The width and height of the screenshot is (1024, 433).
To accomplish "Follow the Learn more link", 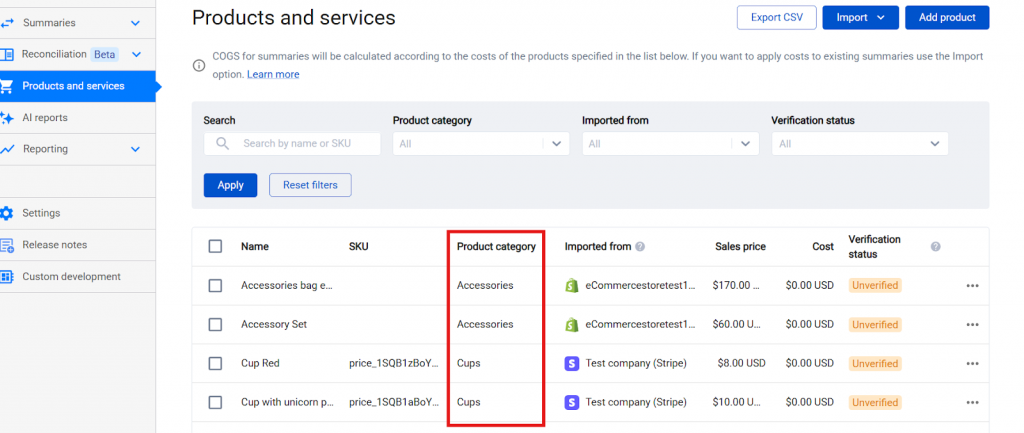I will (x=273, y=74).
